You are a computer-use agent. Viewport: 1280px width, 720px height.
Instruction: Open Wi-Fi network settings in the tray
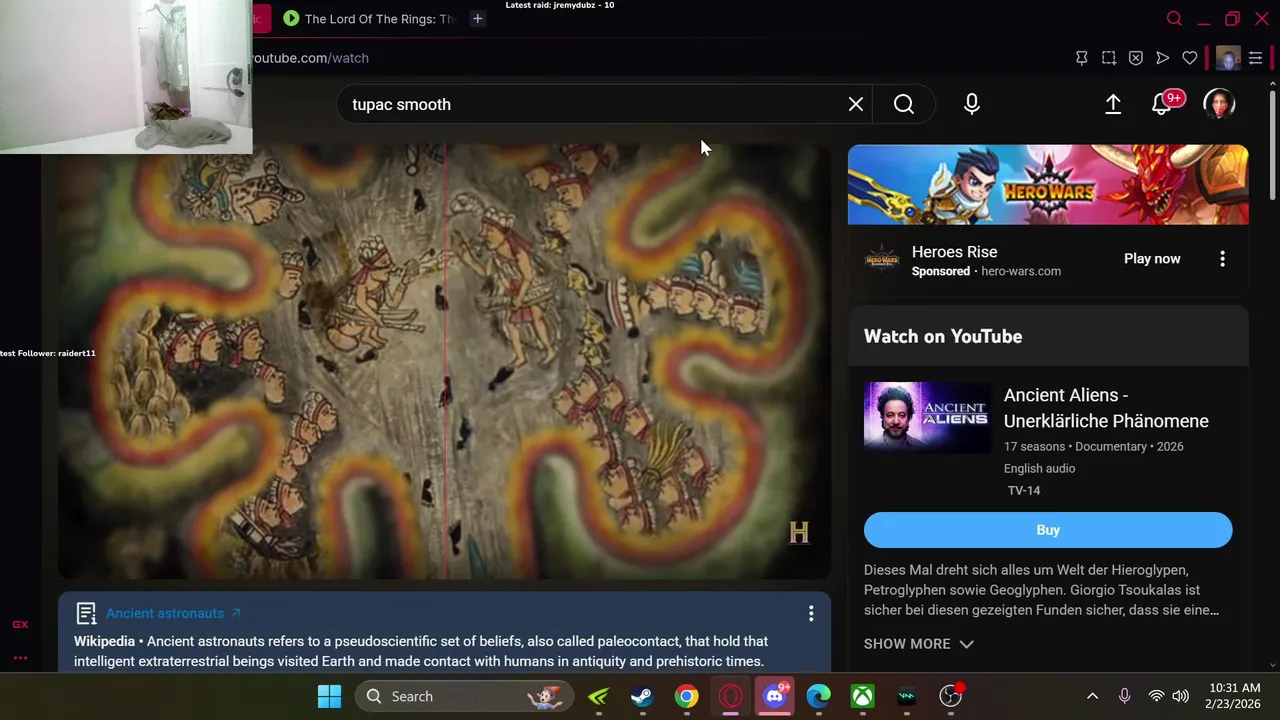1157,696
